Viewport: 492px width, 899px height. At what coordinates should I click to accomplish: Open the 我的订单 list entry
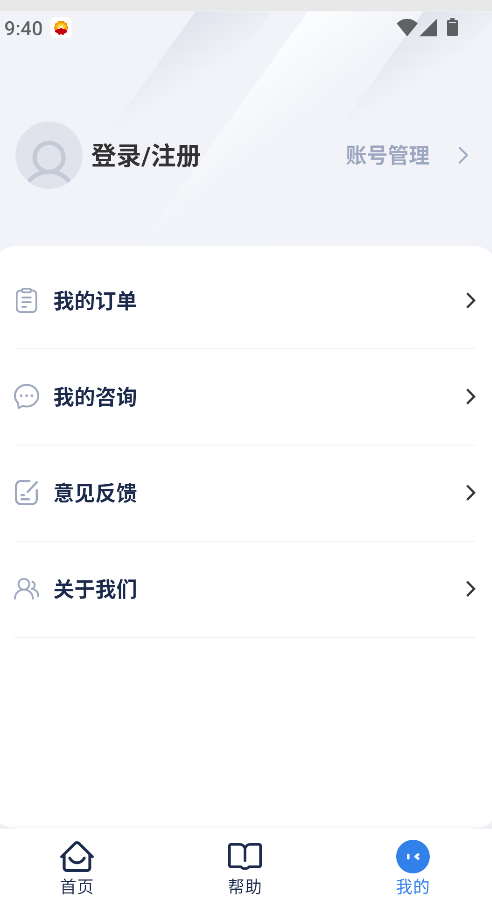tap(245, 300)
